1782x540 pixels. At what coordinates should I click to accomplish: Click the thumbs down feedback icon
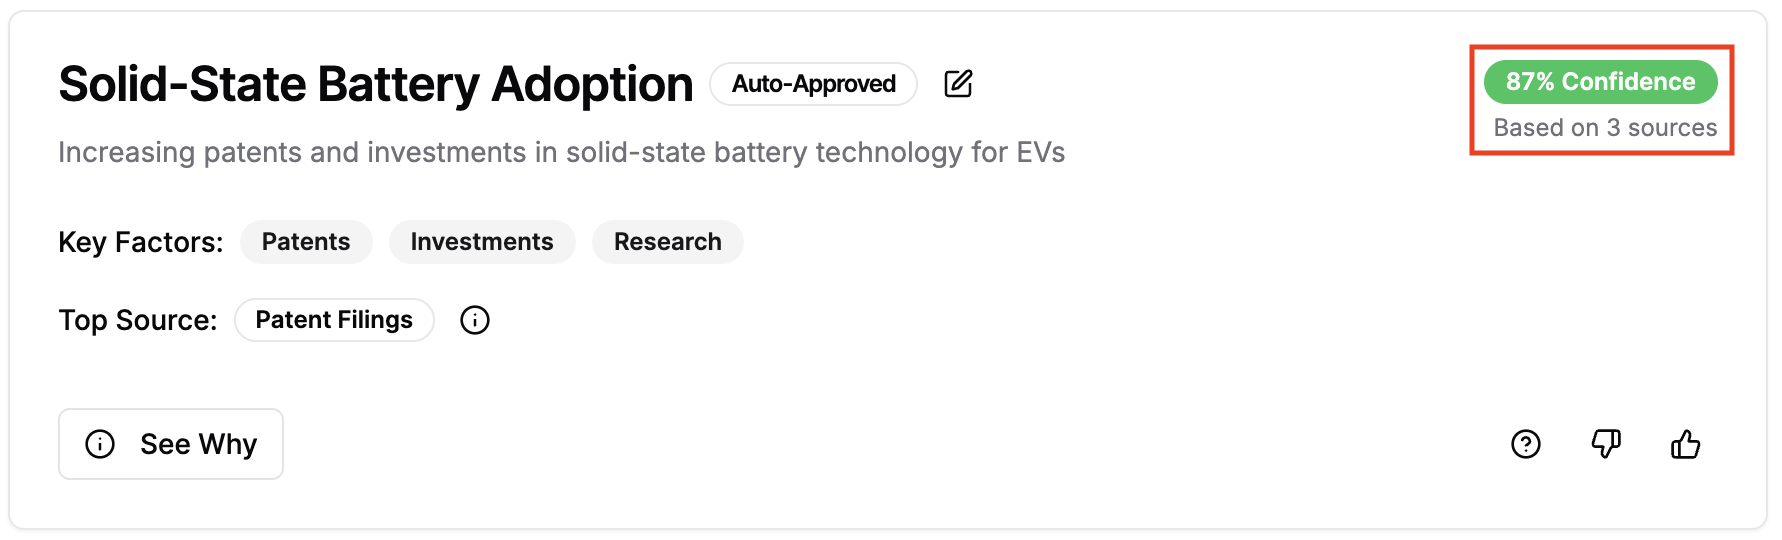1606,444
